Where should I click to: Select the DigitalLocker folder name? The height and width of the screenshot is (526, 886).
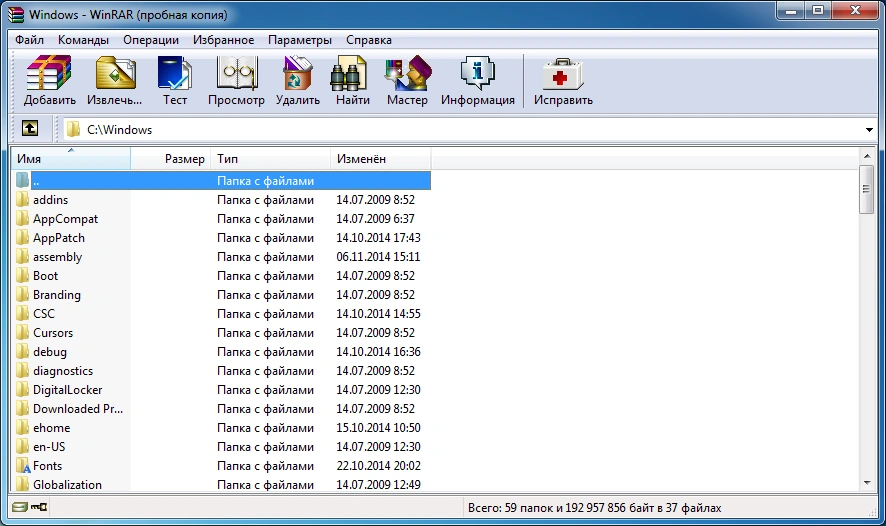point(67,390)
